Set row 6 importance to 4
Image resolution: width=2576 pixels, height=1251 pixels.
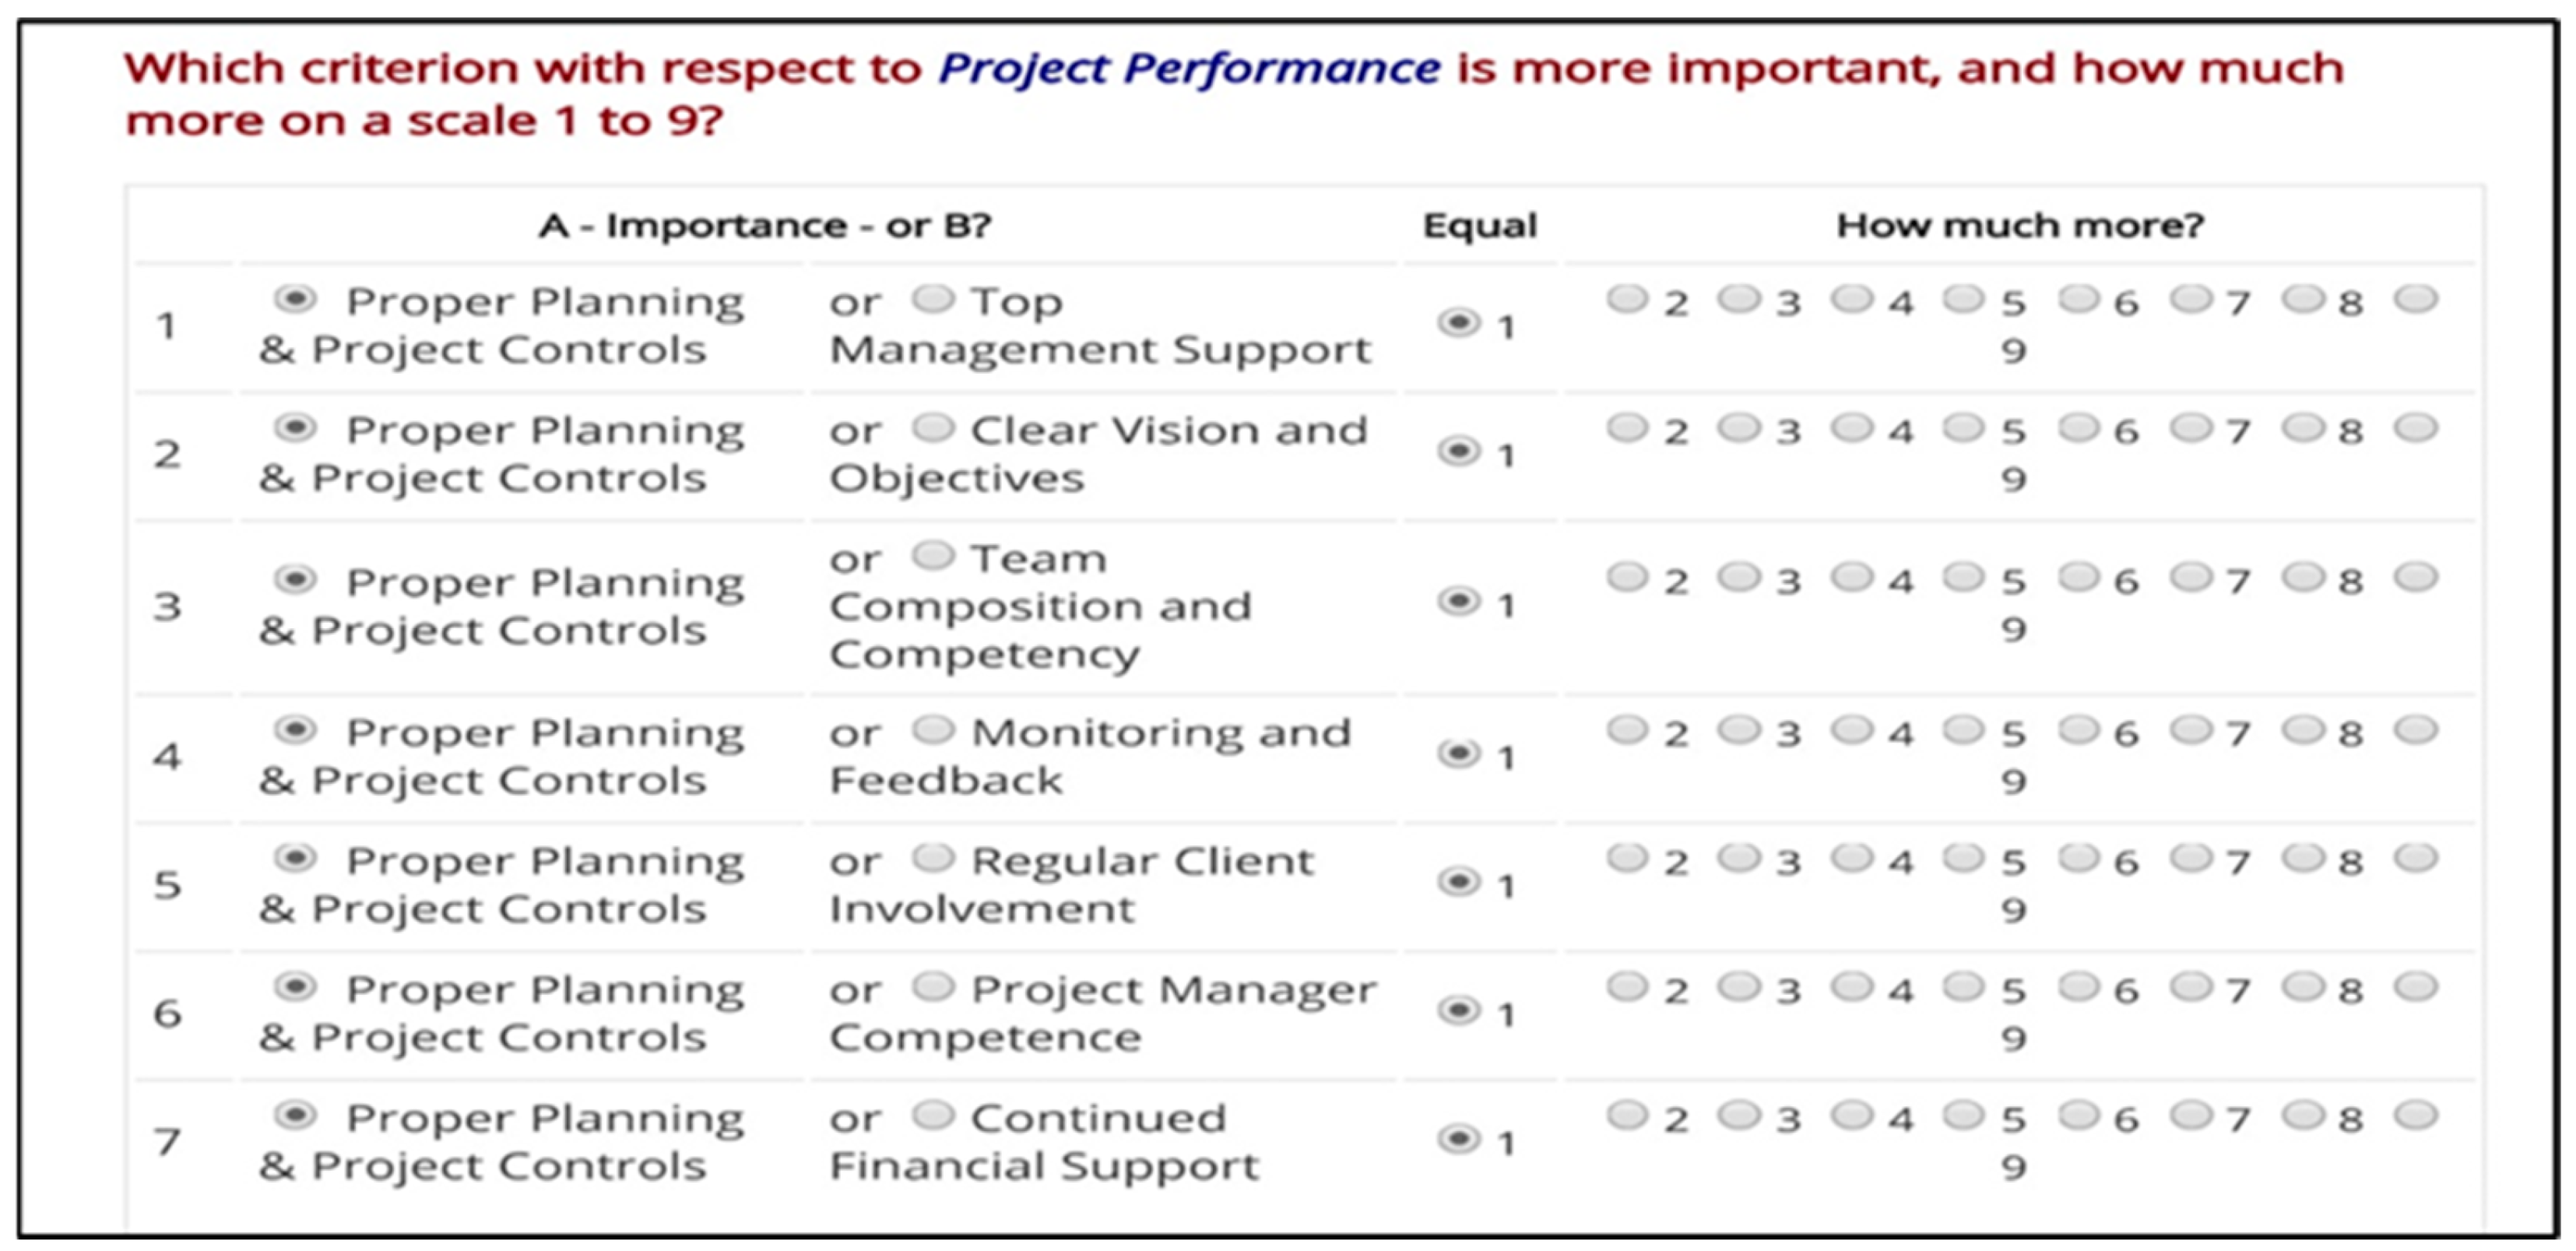[x=1851, y=987]
